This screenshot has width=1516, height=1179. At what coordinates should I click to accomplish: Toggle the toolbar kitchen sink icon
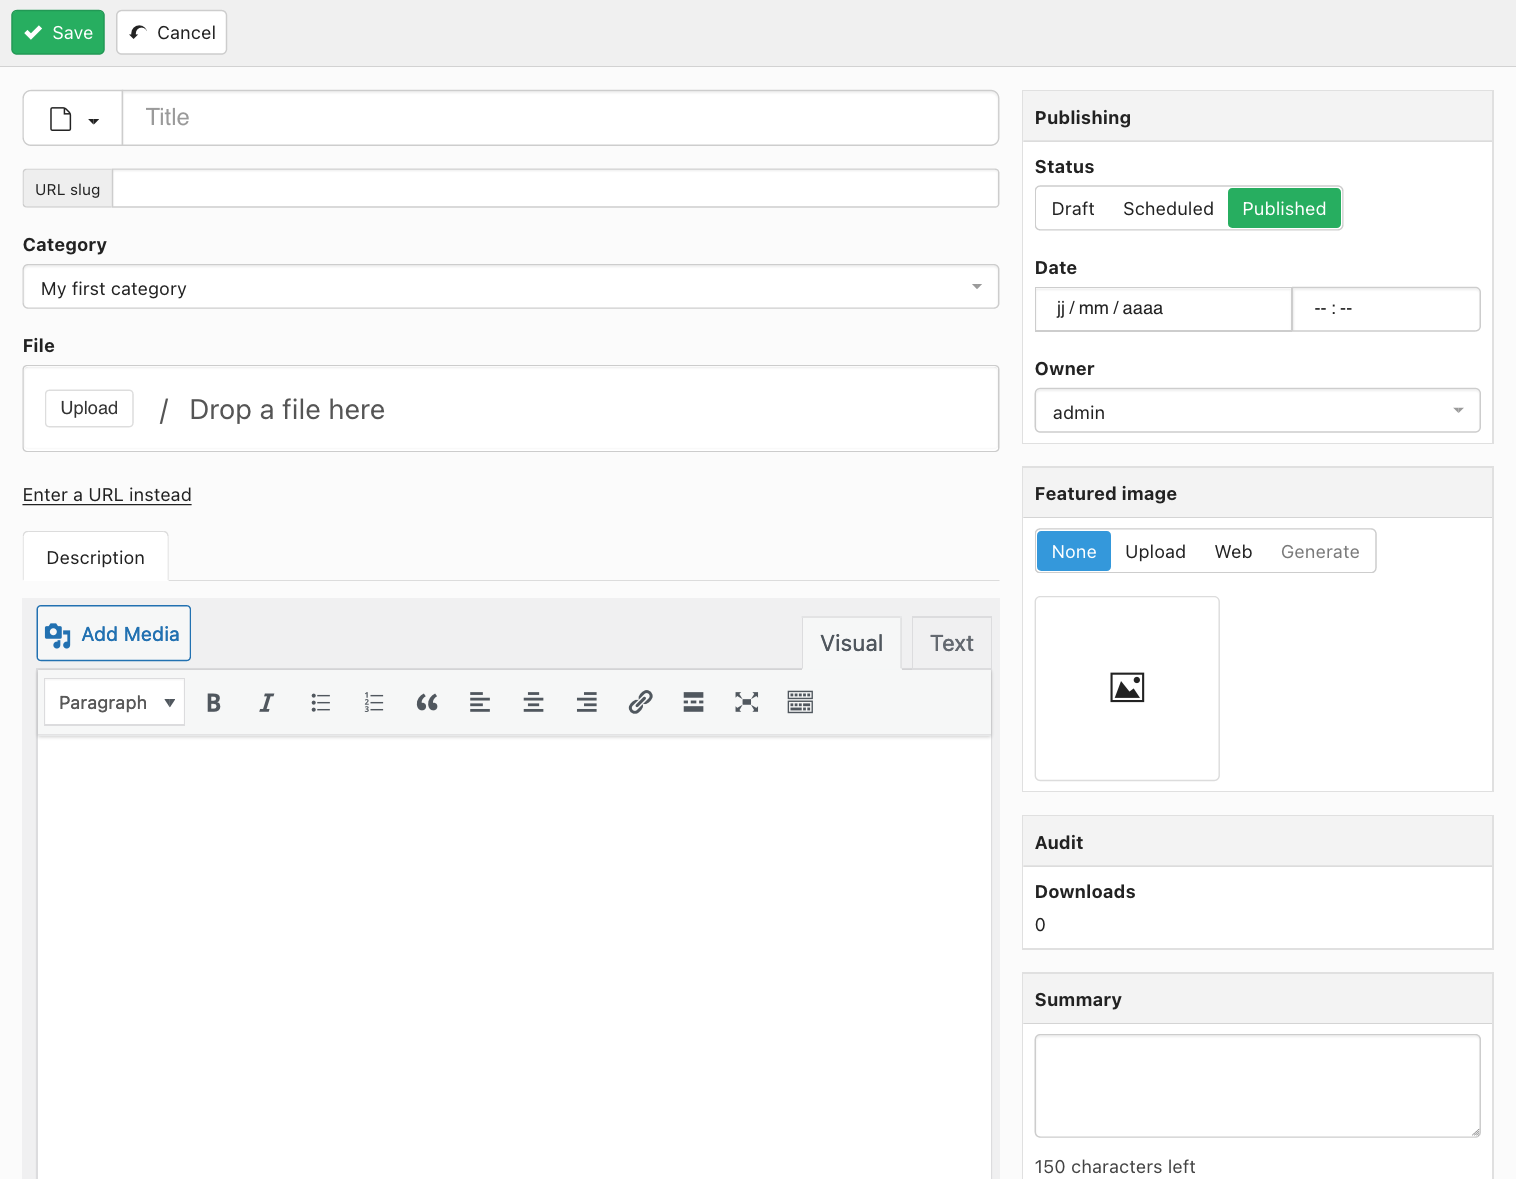click(x=800, y=703)
